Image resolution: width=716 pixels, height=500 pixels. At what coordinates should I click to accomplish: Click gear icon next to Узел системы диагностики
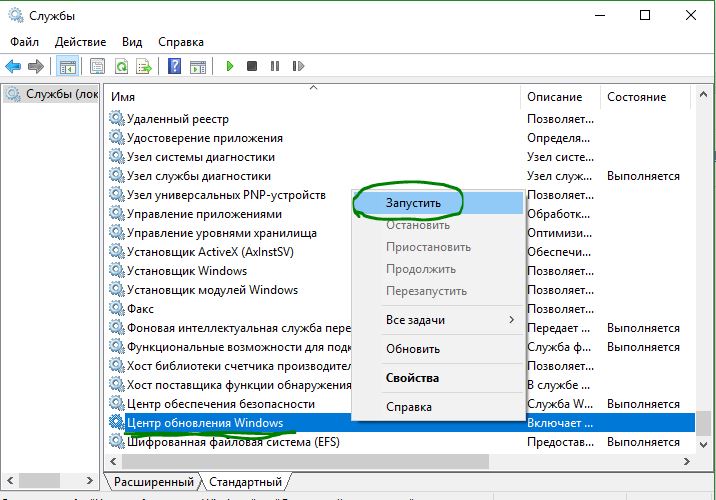click(x=117, y=157)
